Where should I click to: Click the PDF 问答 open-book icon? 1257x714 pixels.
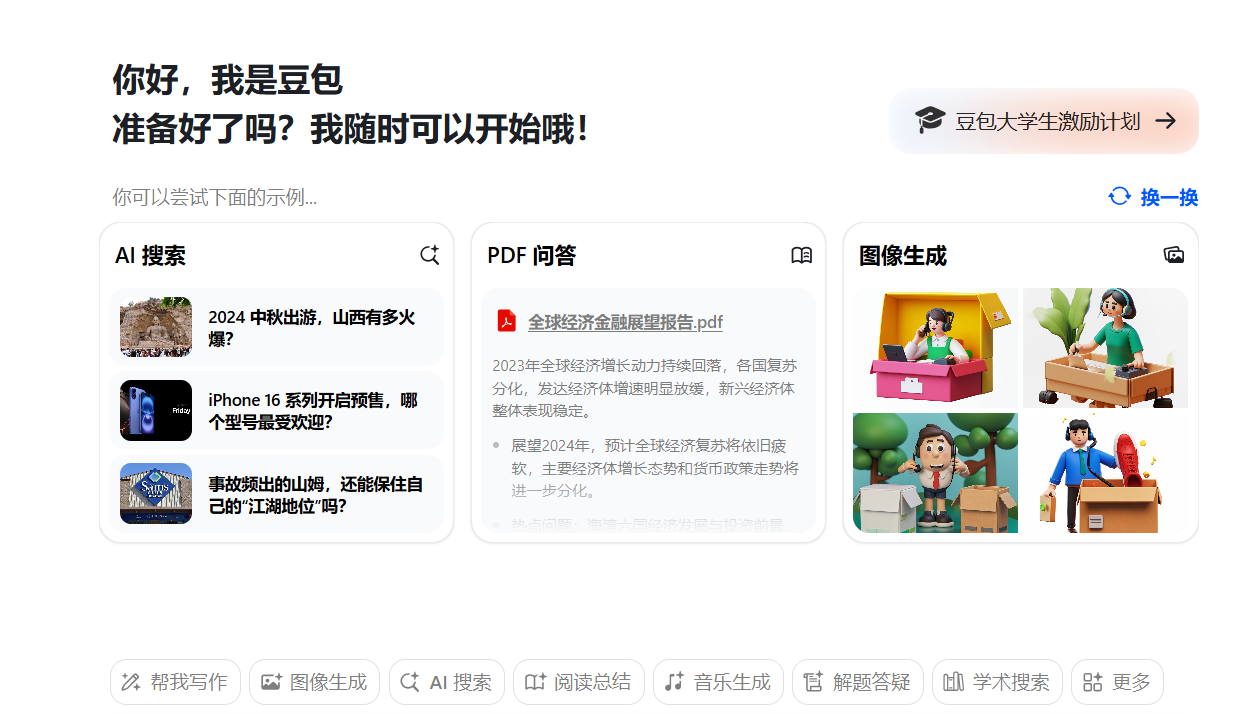(801, 255)
